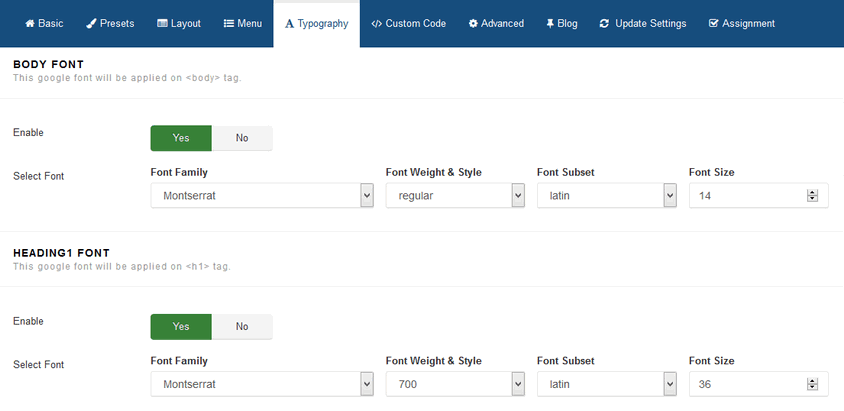The height and width of the screenshot is (411, 844).
Task: Click the Menu list icon
Action: (x=229, y=23)
